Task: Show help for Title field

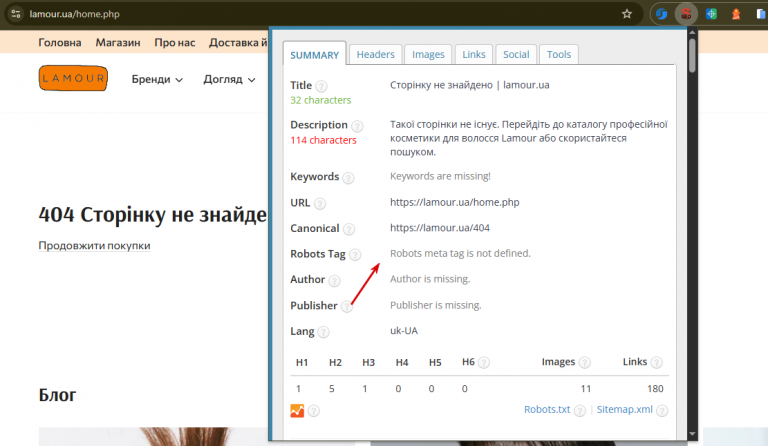Action: coord(321,86)
